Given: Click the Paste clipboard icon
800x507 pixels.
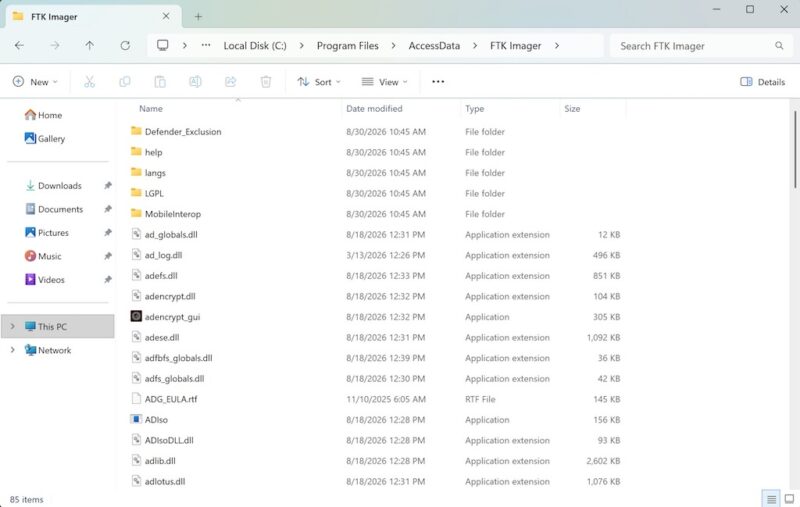Looking at the screenshot, I should (160, 82).
